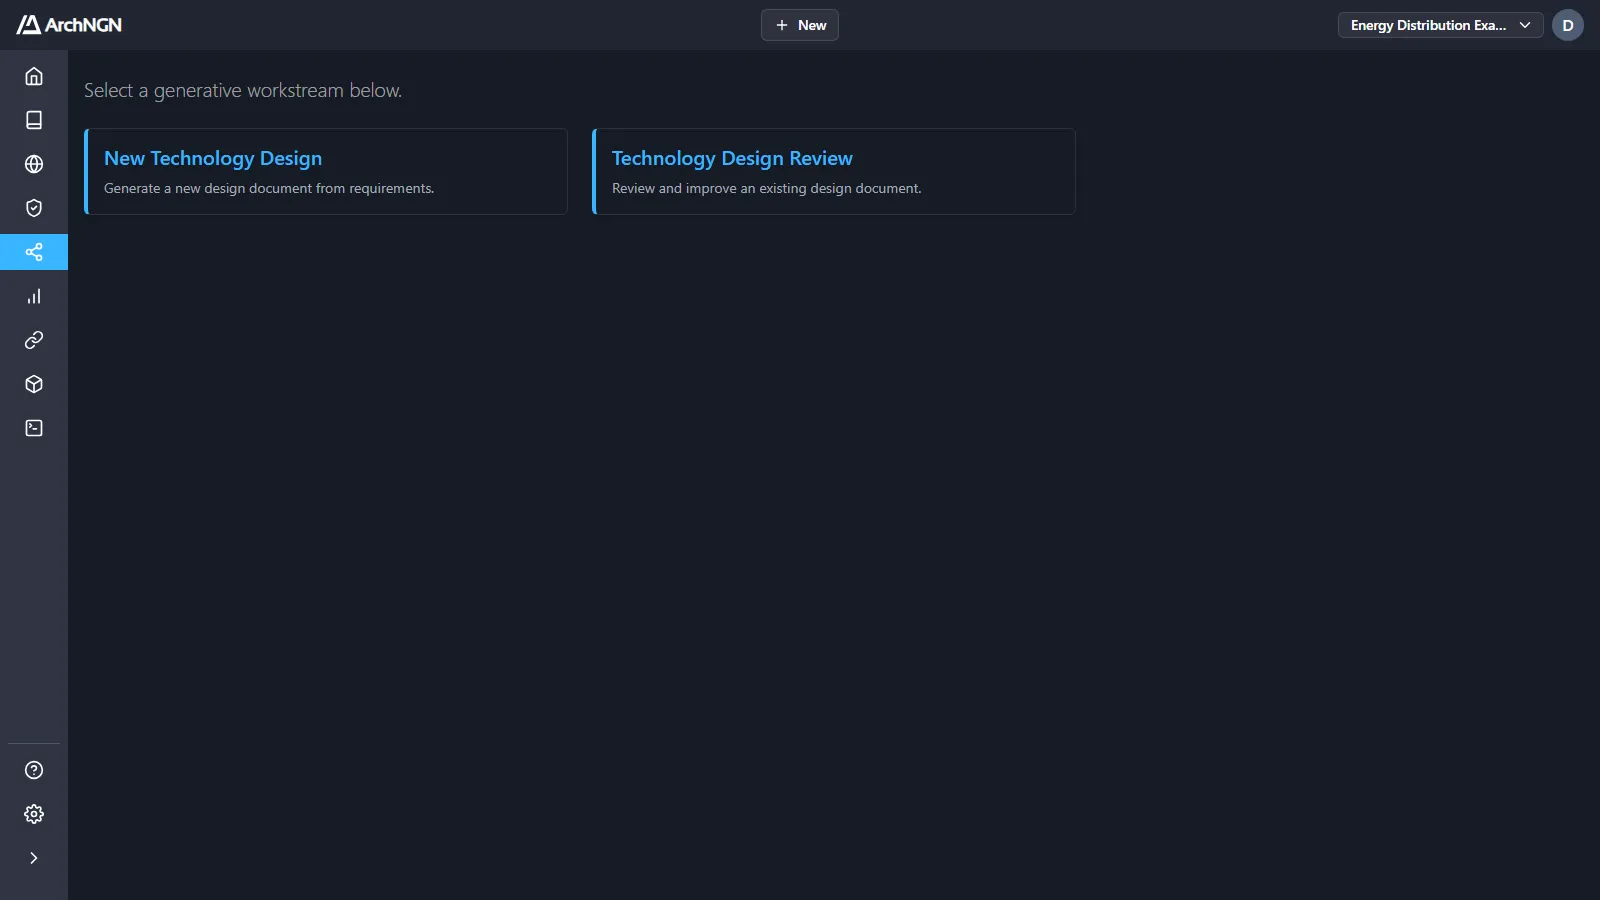Open the Energy Distribution project dropdown
Viewport: 1600px width, 900px height.
tap(1440, 25)
